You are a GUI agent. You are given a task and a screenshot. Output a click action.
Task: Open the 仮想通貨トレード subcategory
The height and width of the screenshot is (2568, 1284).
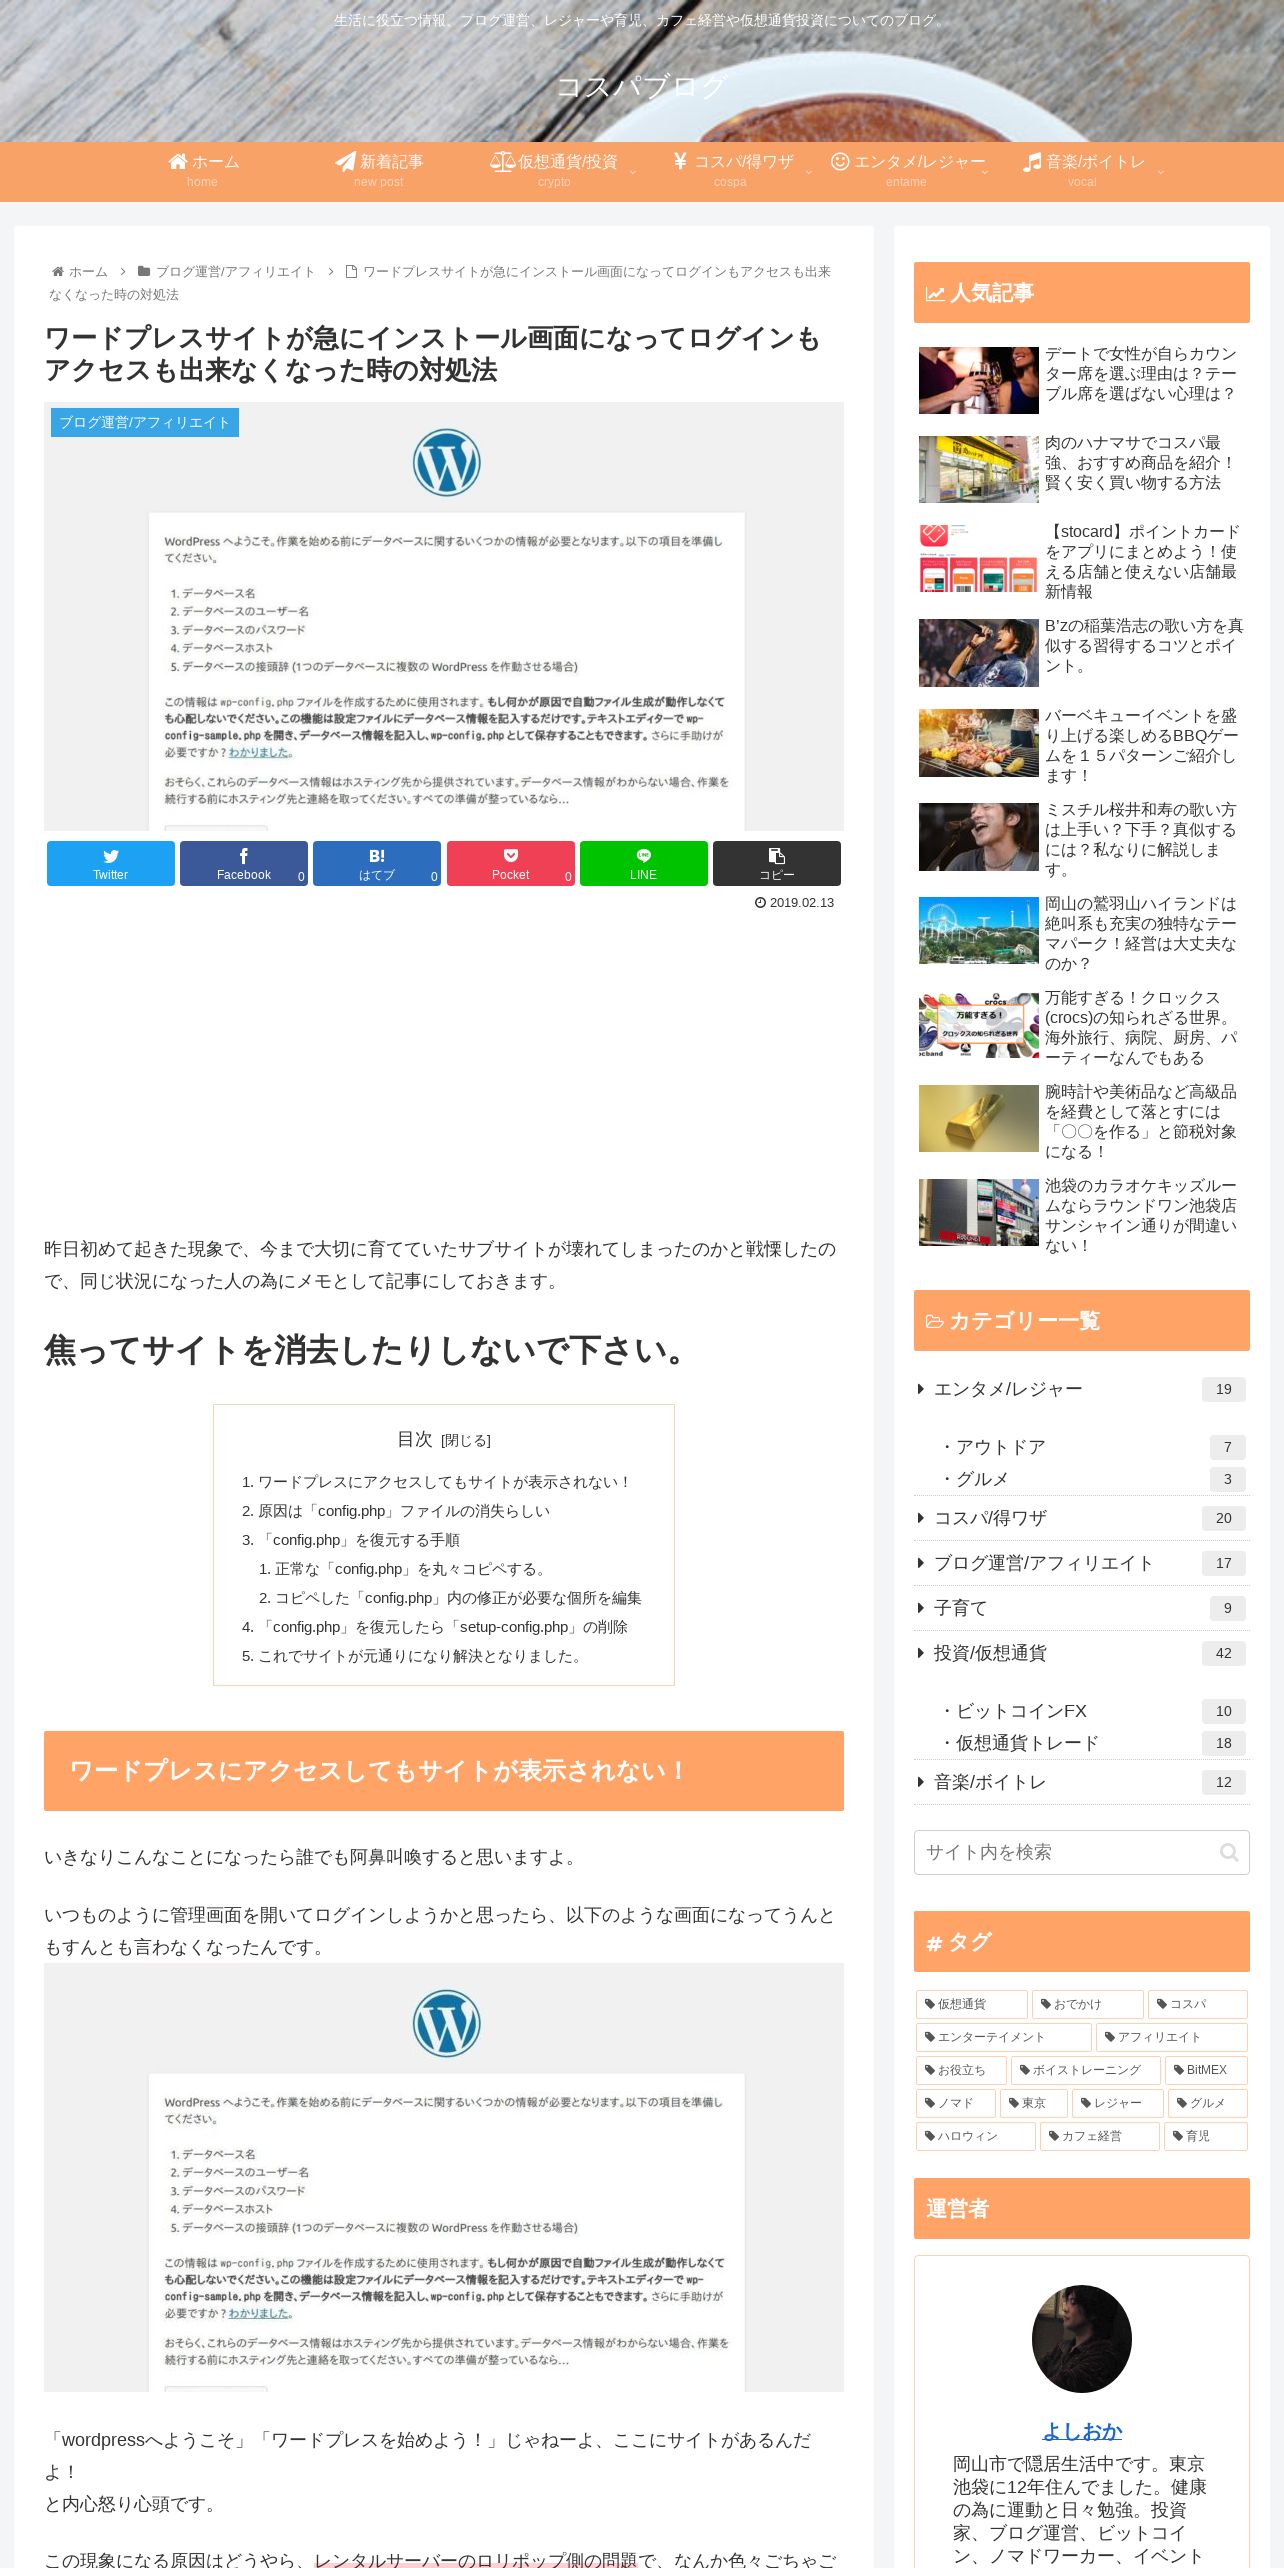[x=1092, y=1743]
